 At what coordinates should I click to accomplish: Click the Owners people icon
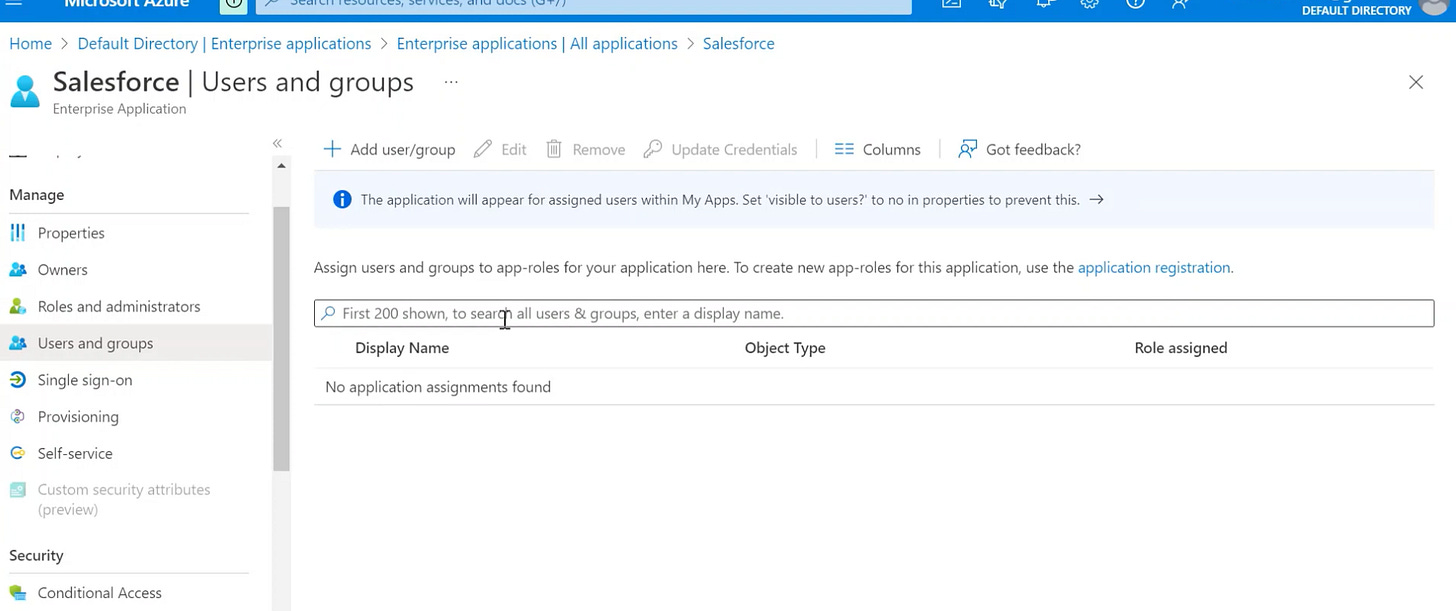tap(18, 270)
